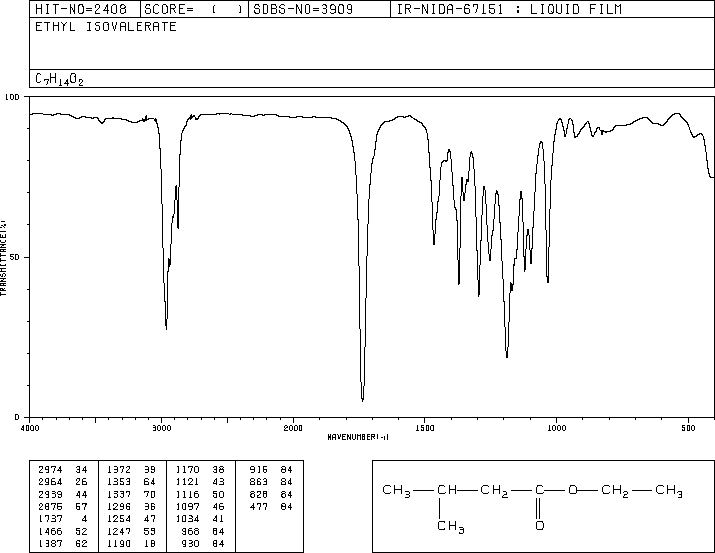Select peak table entry 2974

click(51, 470)
